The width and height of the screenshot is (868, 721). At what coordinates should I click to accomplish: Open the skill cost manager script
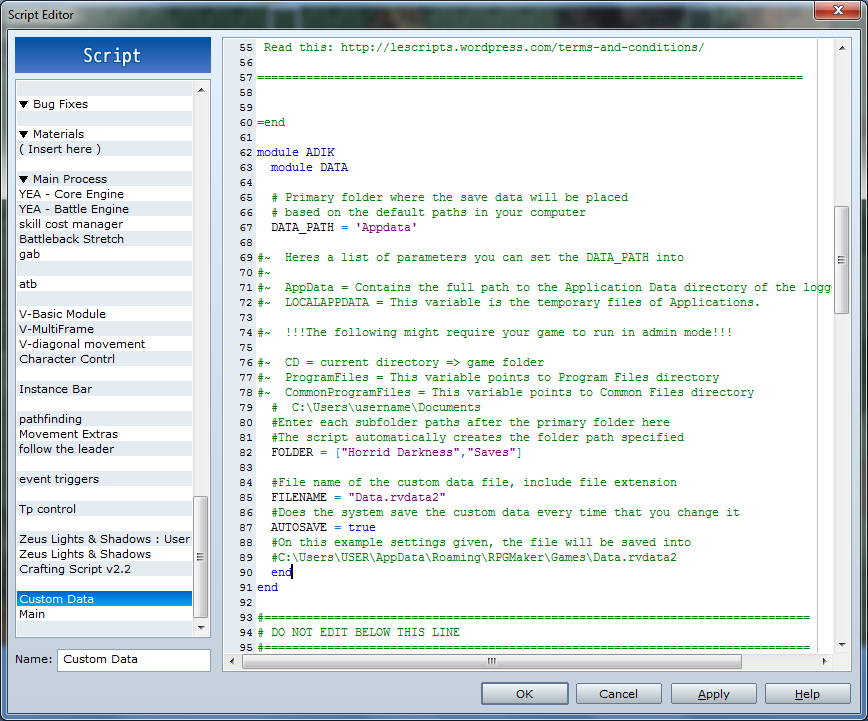click(x=105, y=224)
